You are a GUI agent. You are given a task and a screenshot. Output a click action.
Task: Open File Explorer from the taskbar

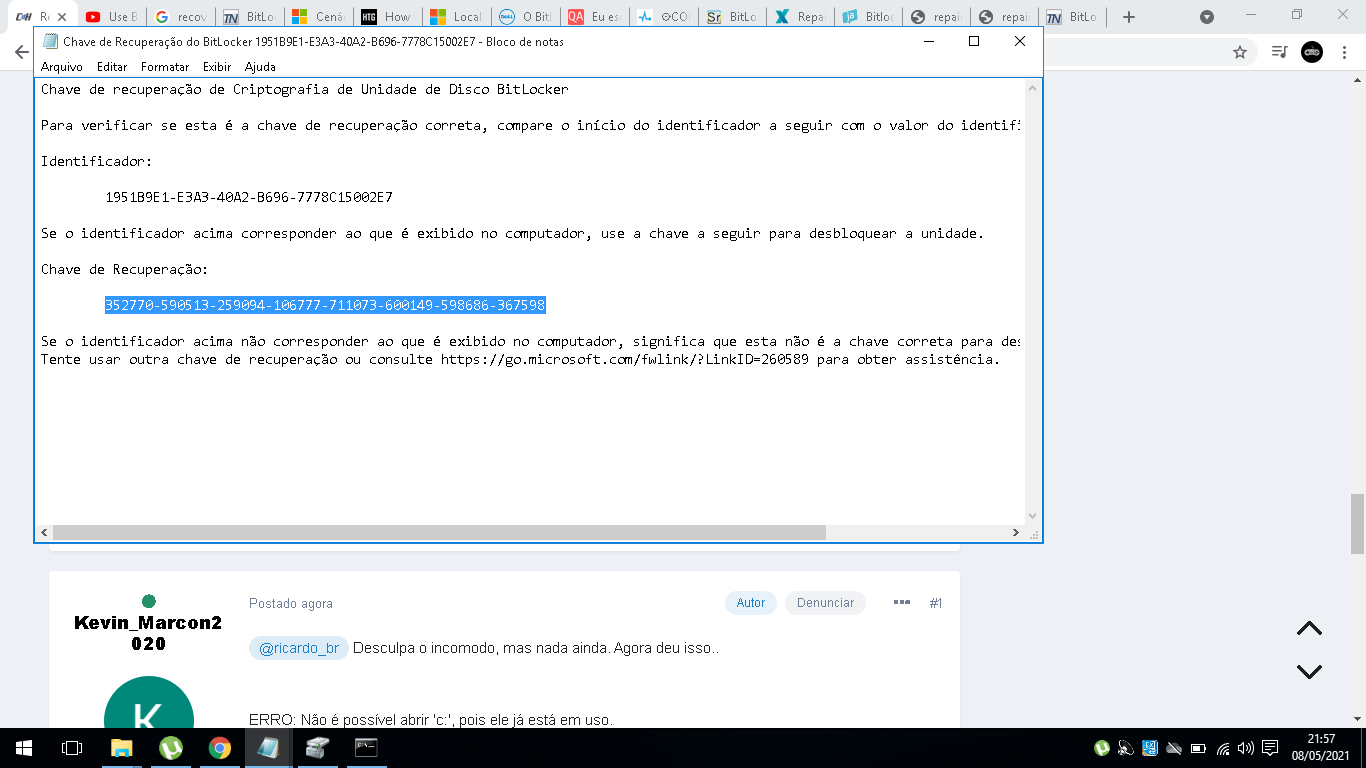(121, 748)
